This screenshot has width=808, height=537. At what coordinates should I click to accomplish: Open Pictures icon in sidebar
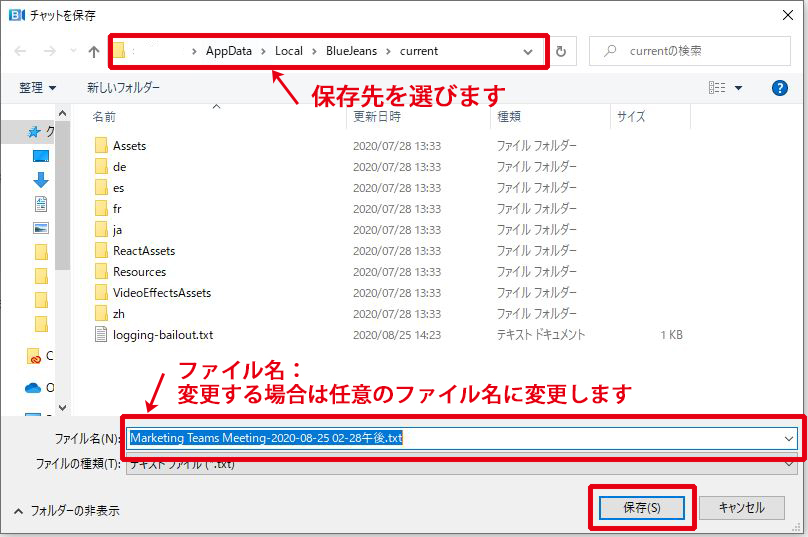click(x=41, y=228)
